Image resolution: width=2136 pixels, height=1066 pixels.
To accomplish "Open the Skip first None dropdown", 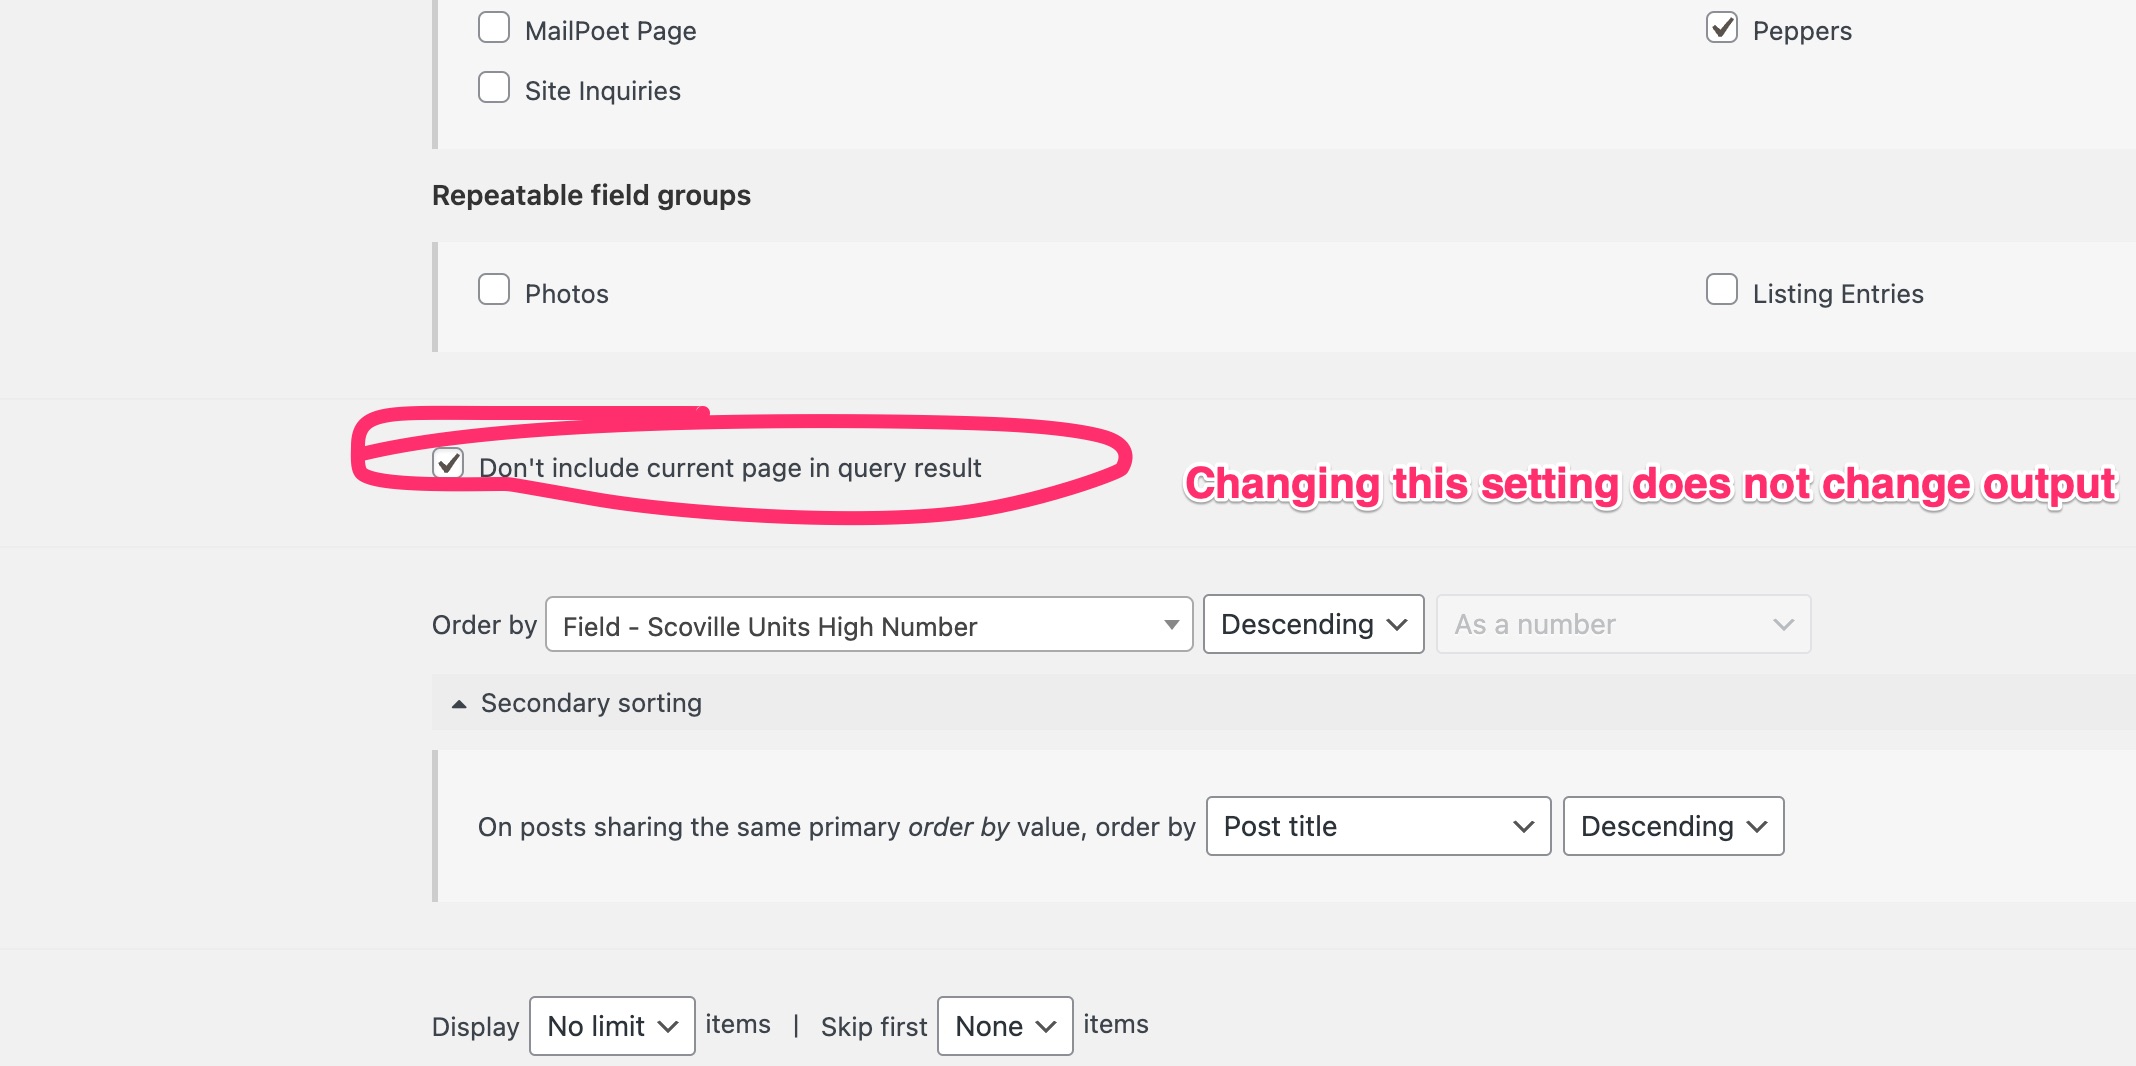I will 1005,1026.
